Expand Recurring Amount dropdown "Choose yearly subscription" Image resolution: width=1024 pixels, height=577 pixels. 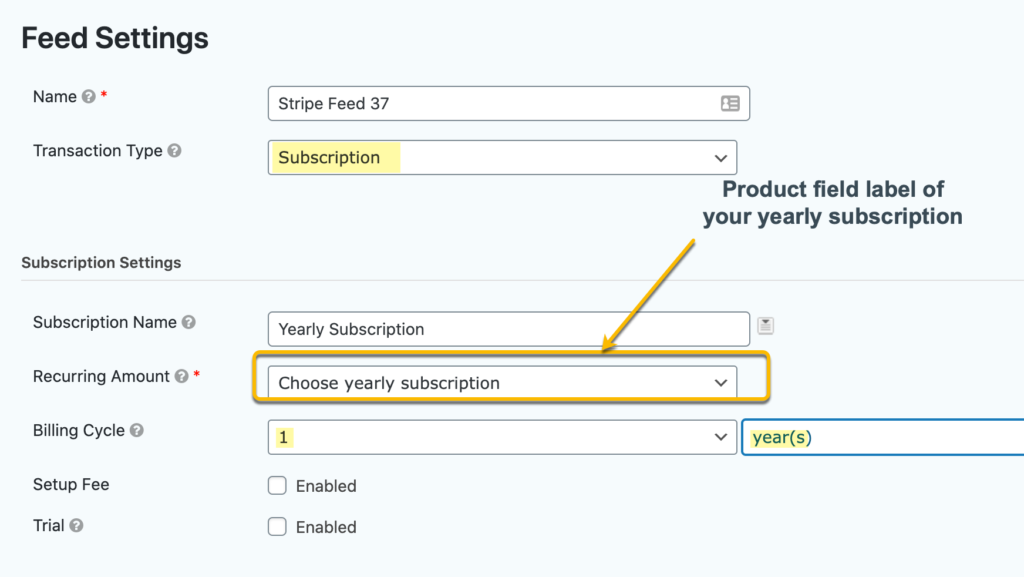(x=502, y=382)
